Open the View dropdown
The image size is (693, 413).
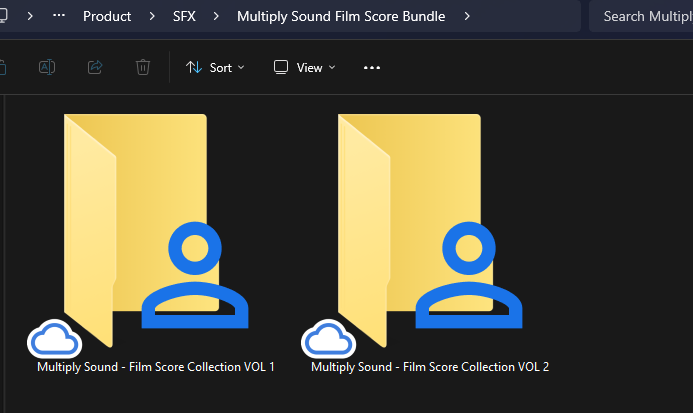pyautogui.click(x=305, y=68)
